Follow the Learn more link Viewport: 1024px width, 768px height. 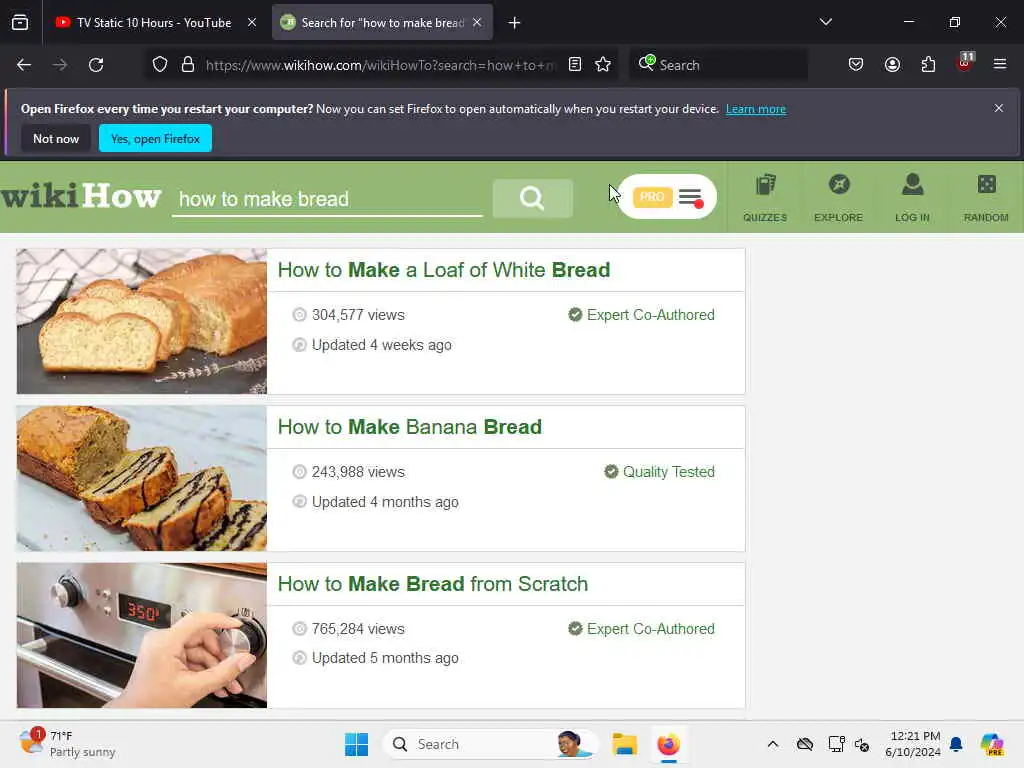756,109
